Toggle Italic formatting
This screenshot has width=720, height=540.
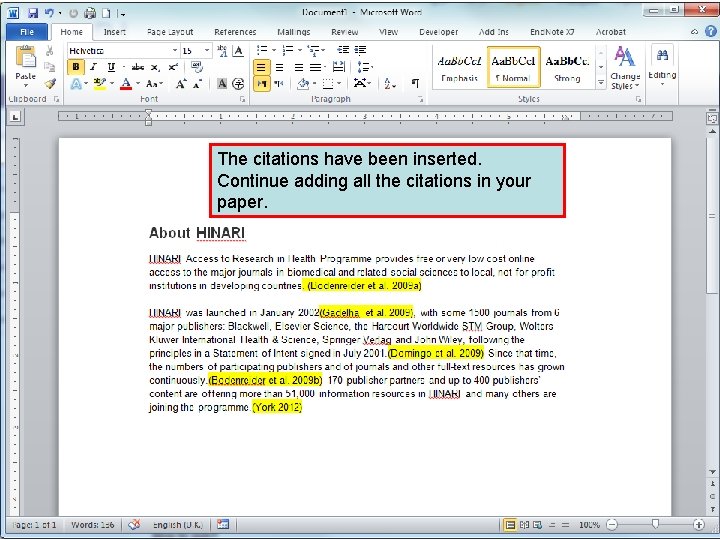coord(93,67)
